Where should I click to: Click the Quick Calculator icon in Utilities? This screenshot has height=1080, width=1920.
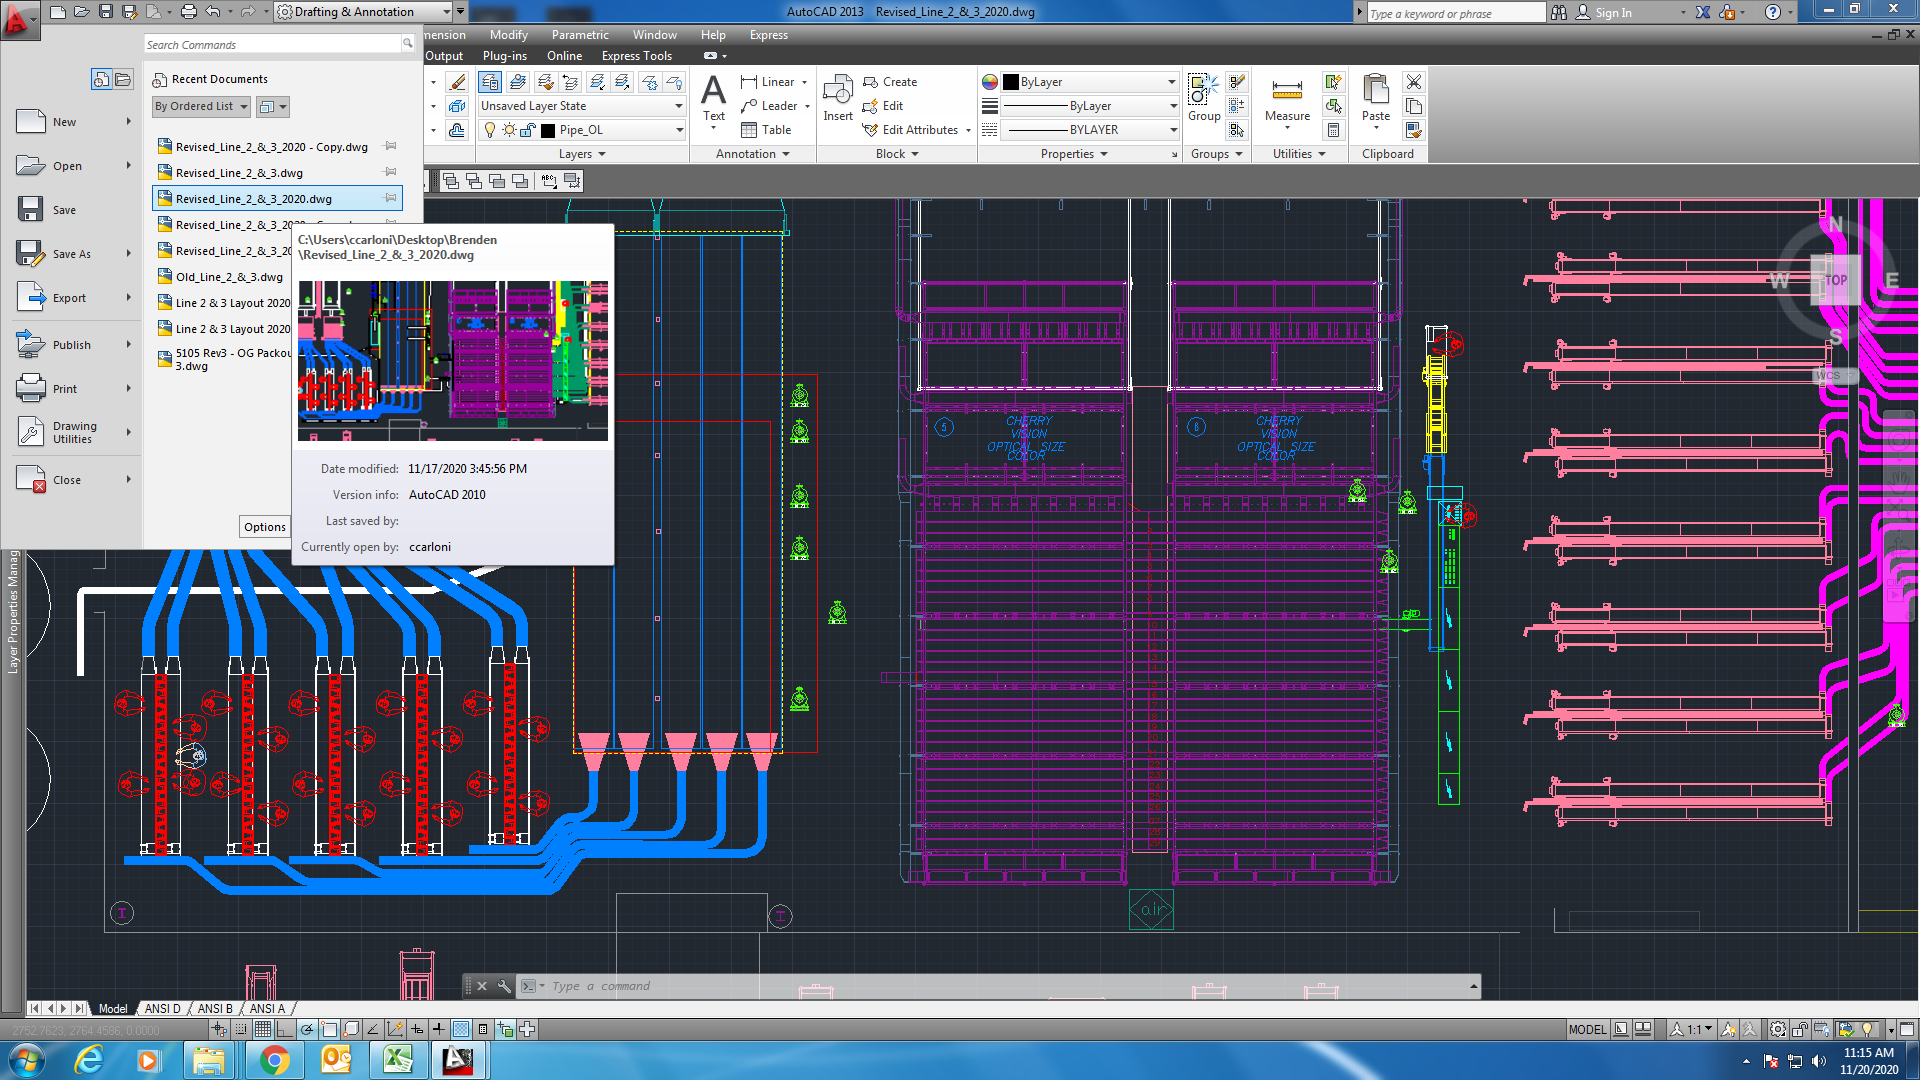(1333, 130)
